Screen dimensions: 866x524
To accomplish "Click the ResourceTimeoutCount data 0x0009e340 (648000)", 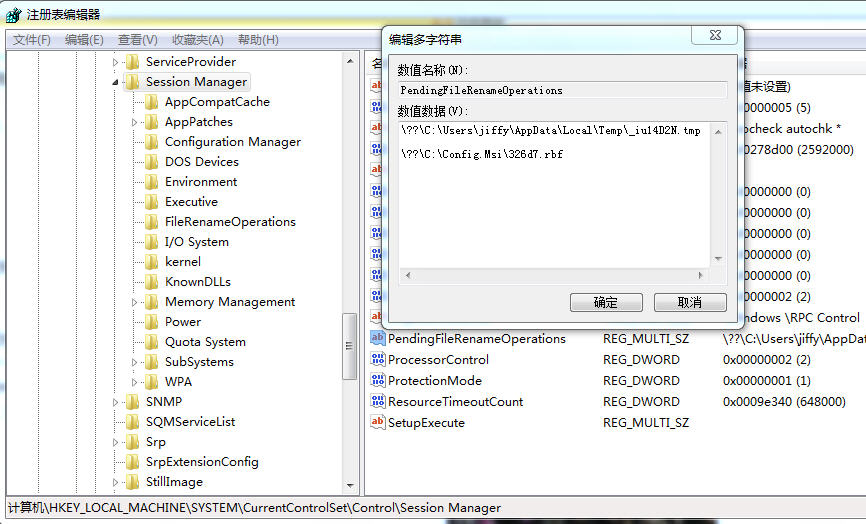I will [784, 402].
